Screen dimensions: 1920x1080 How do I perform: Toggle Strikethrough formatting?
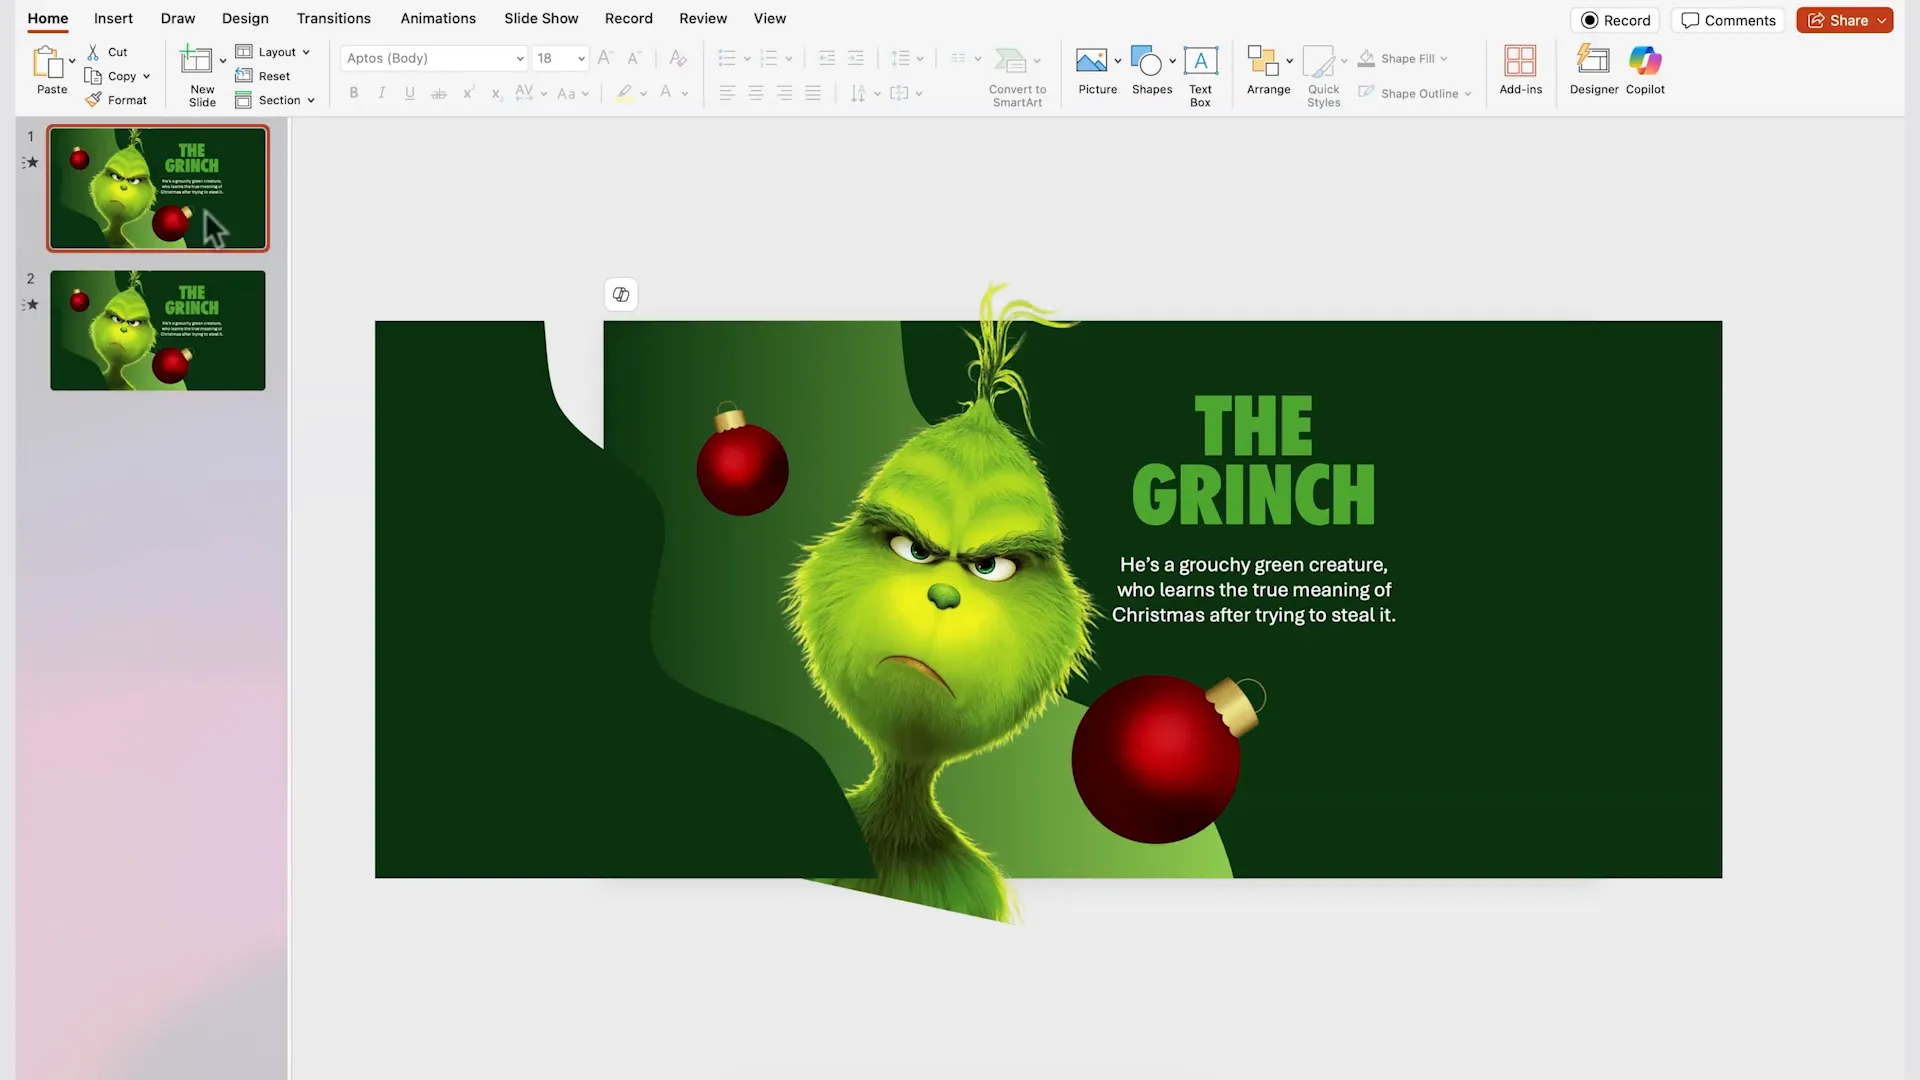(438, 93)
